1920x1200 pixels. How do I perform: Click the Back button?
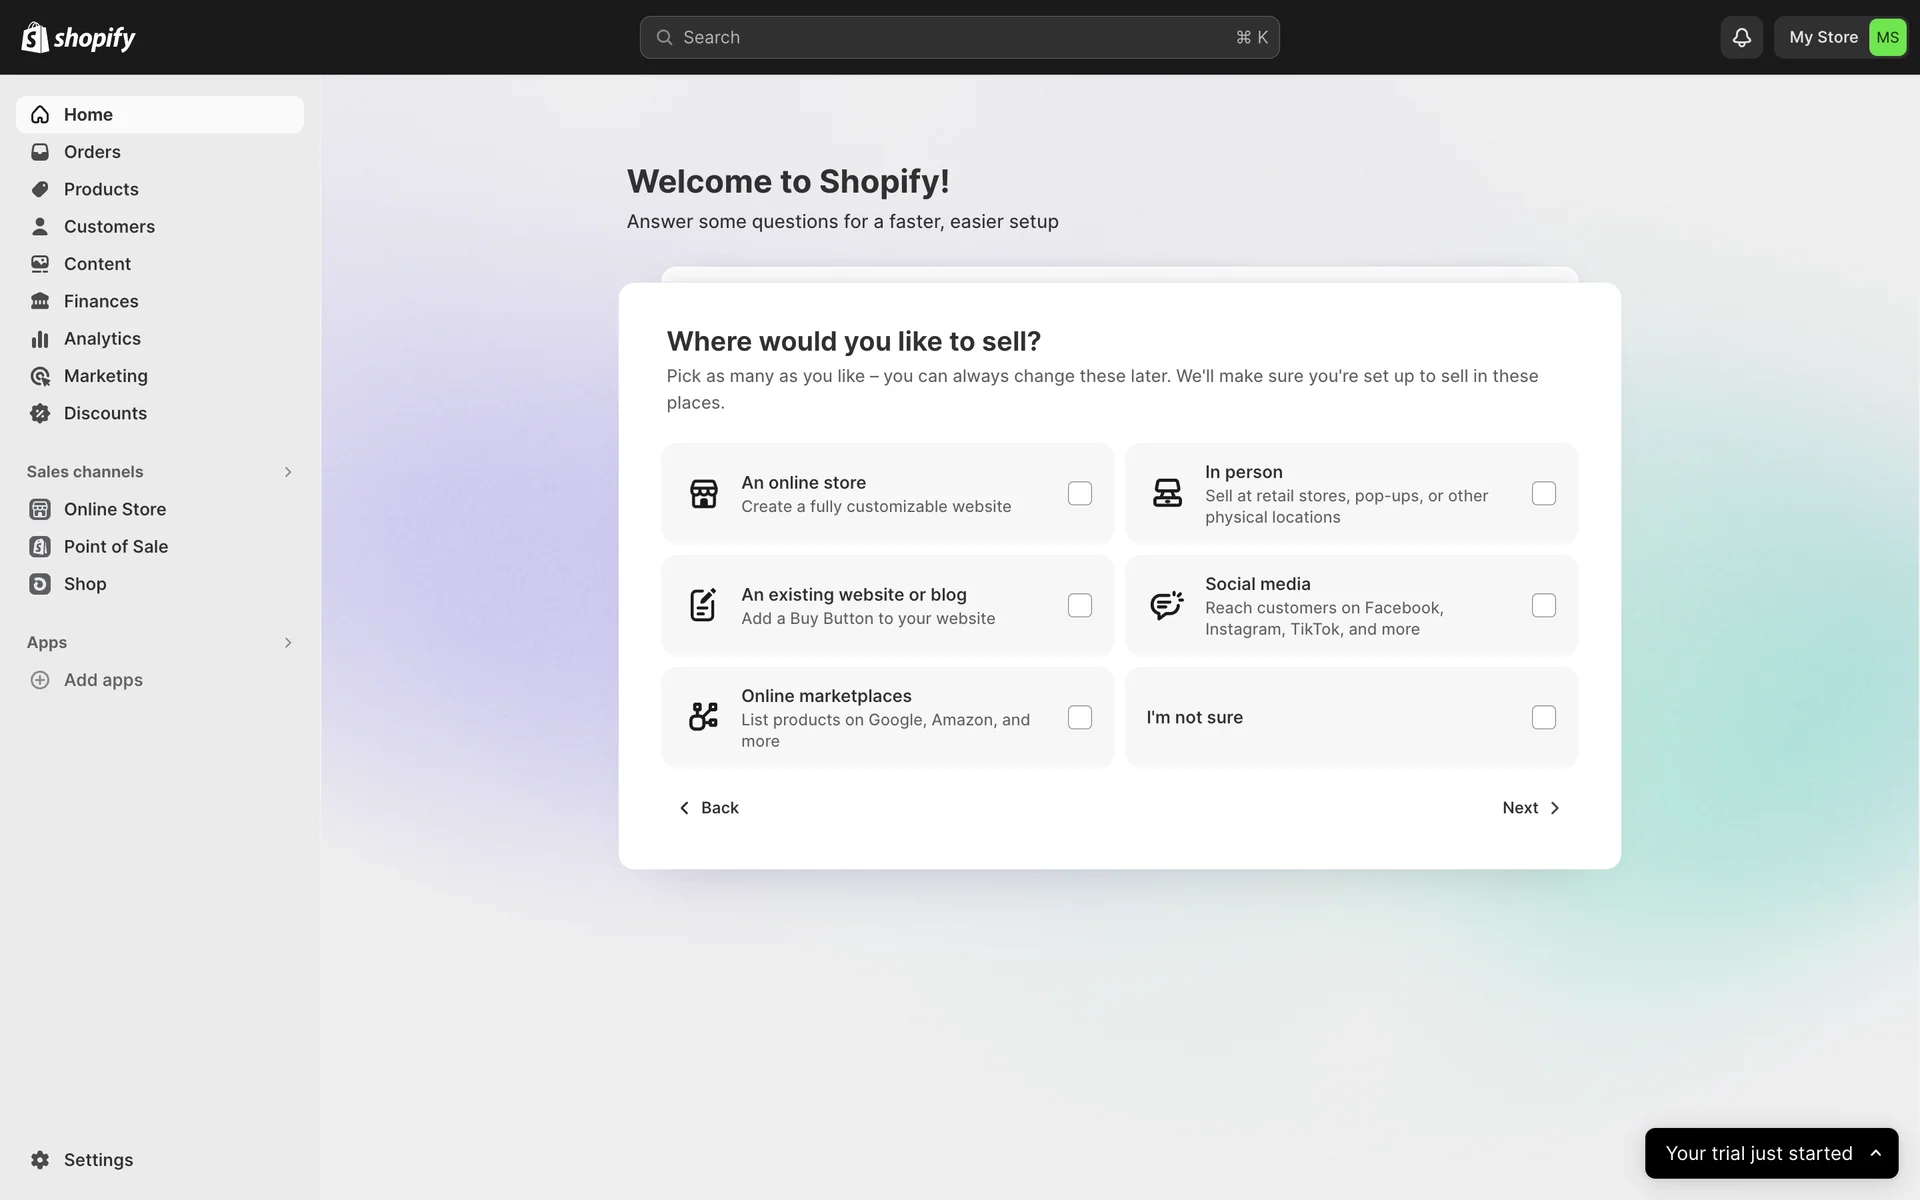point(709,808)
